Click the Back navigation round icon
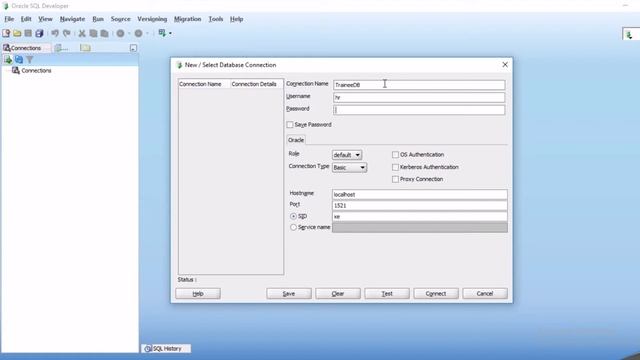The width and height of the screenshot is (640, 360). tap(120, 33)
